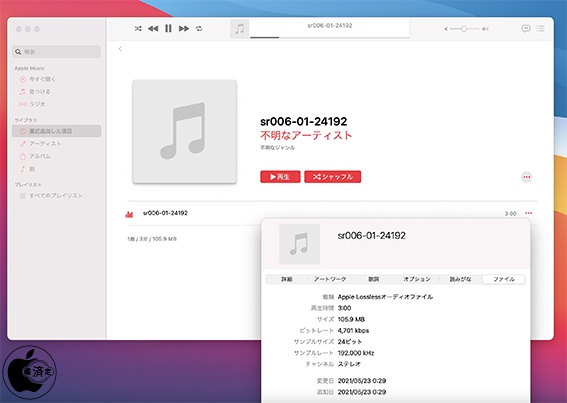Screen dimensions: 567x403
Task: Switch to the 詳細 tab
Action: pos(287,279)
